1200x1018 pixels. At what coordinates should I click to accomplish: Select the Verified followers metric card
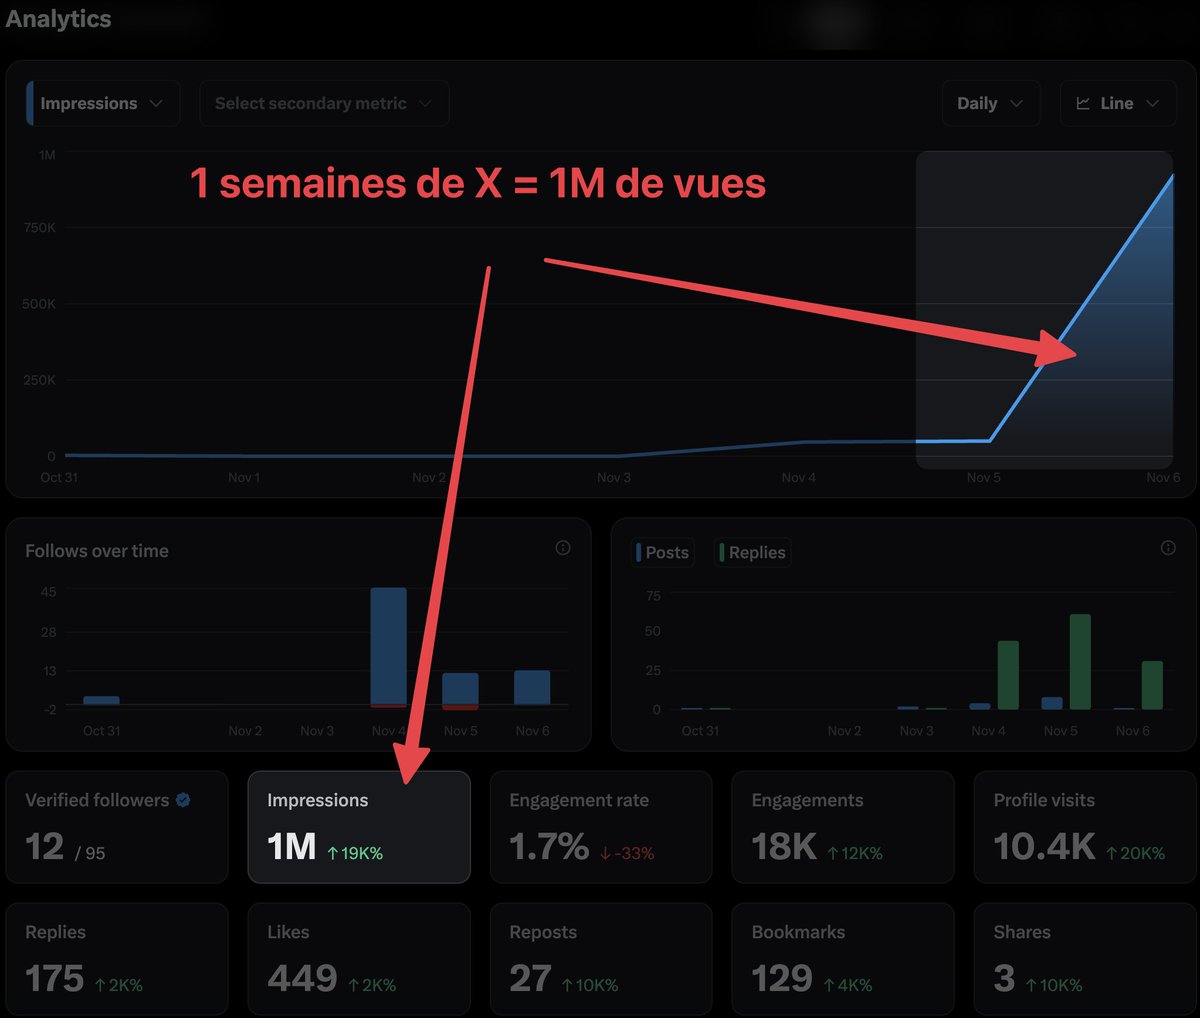pyautogui.click(x=117, y=827)
